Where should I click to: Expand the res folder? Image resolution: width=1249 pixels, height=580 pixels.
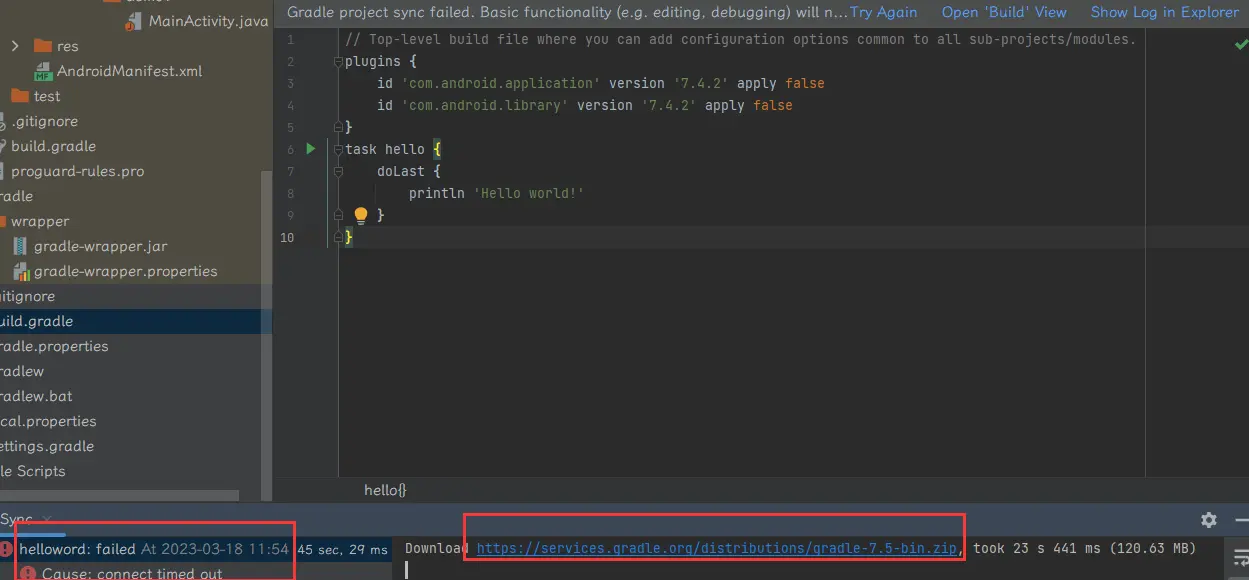(15, 46)
